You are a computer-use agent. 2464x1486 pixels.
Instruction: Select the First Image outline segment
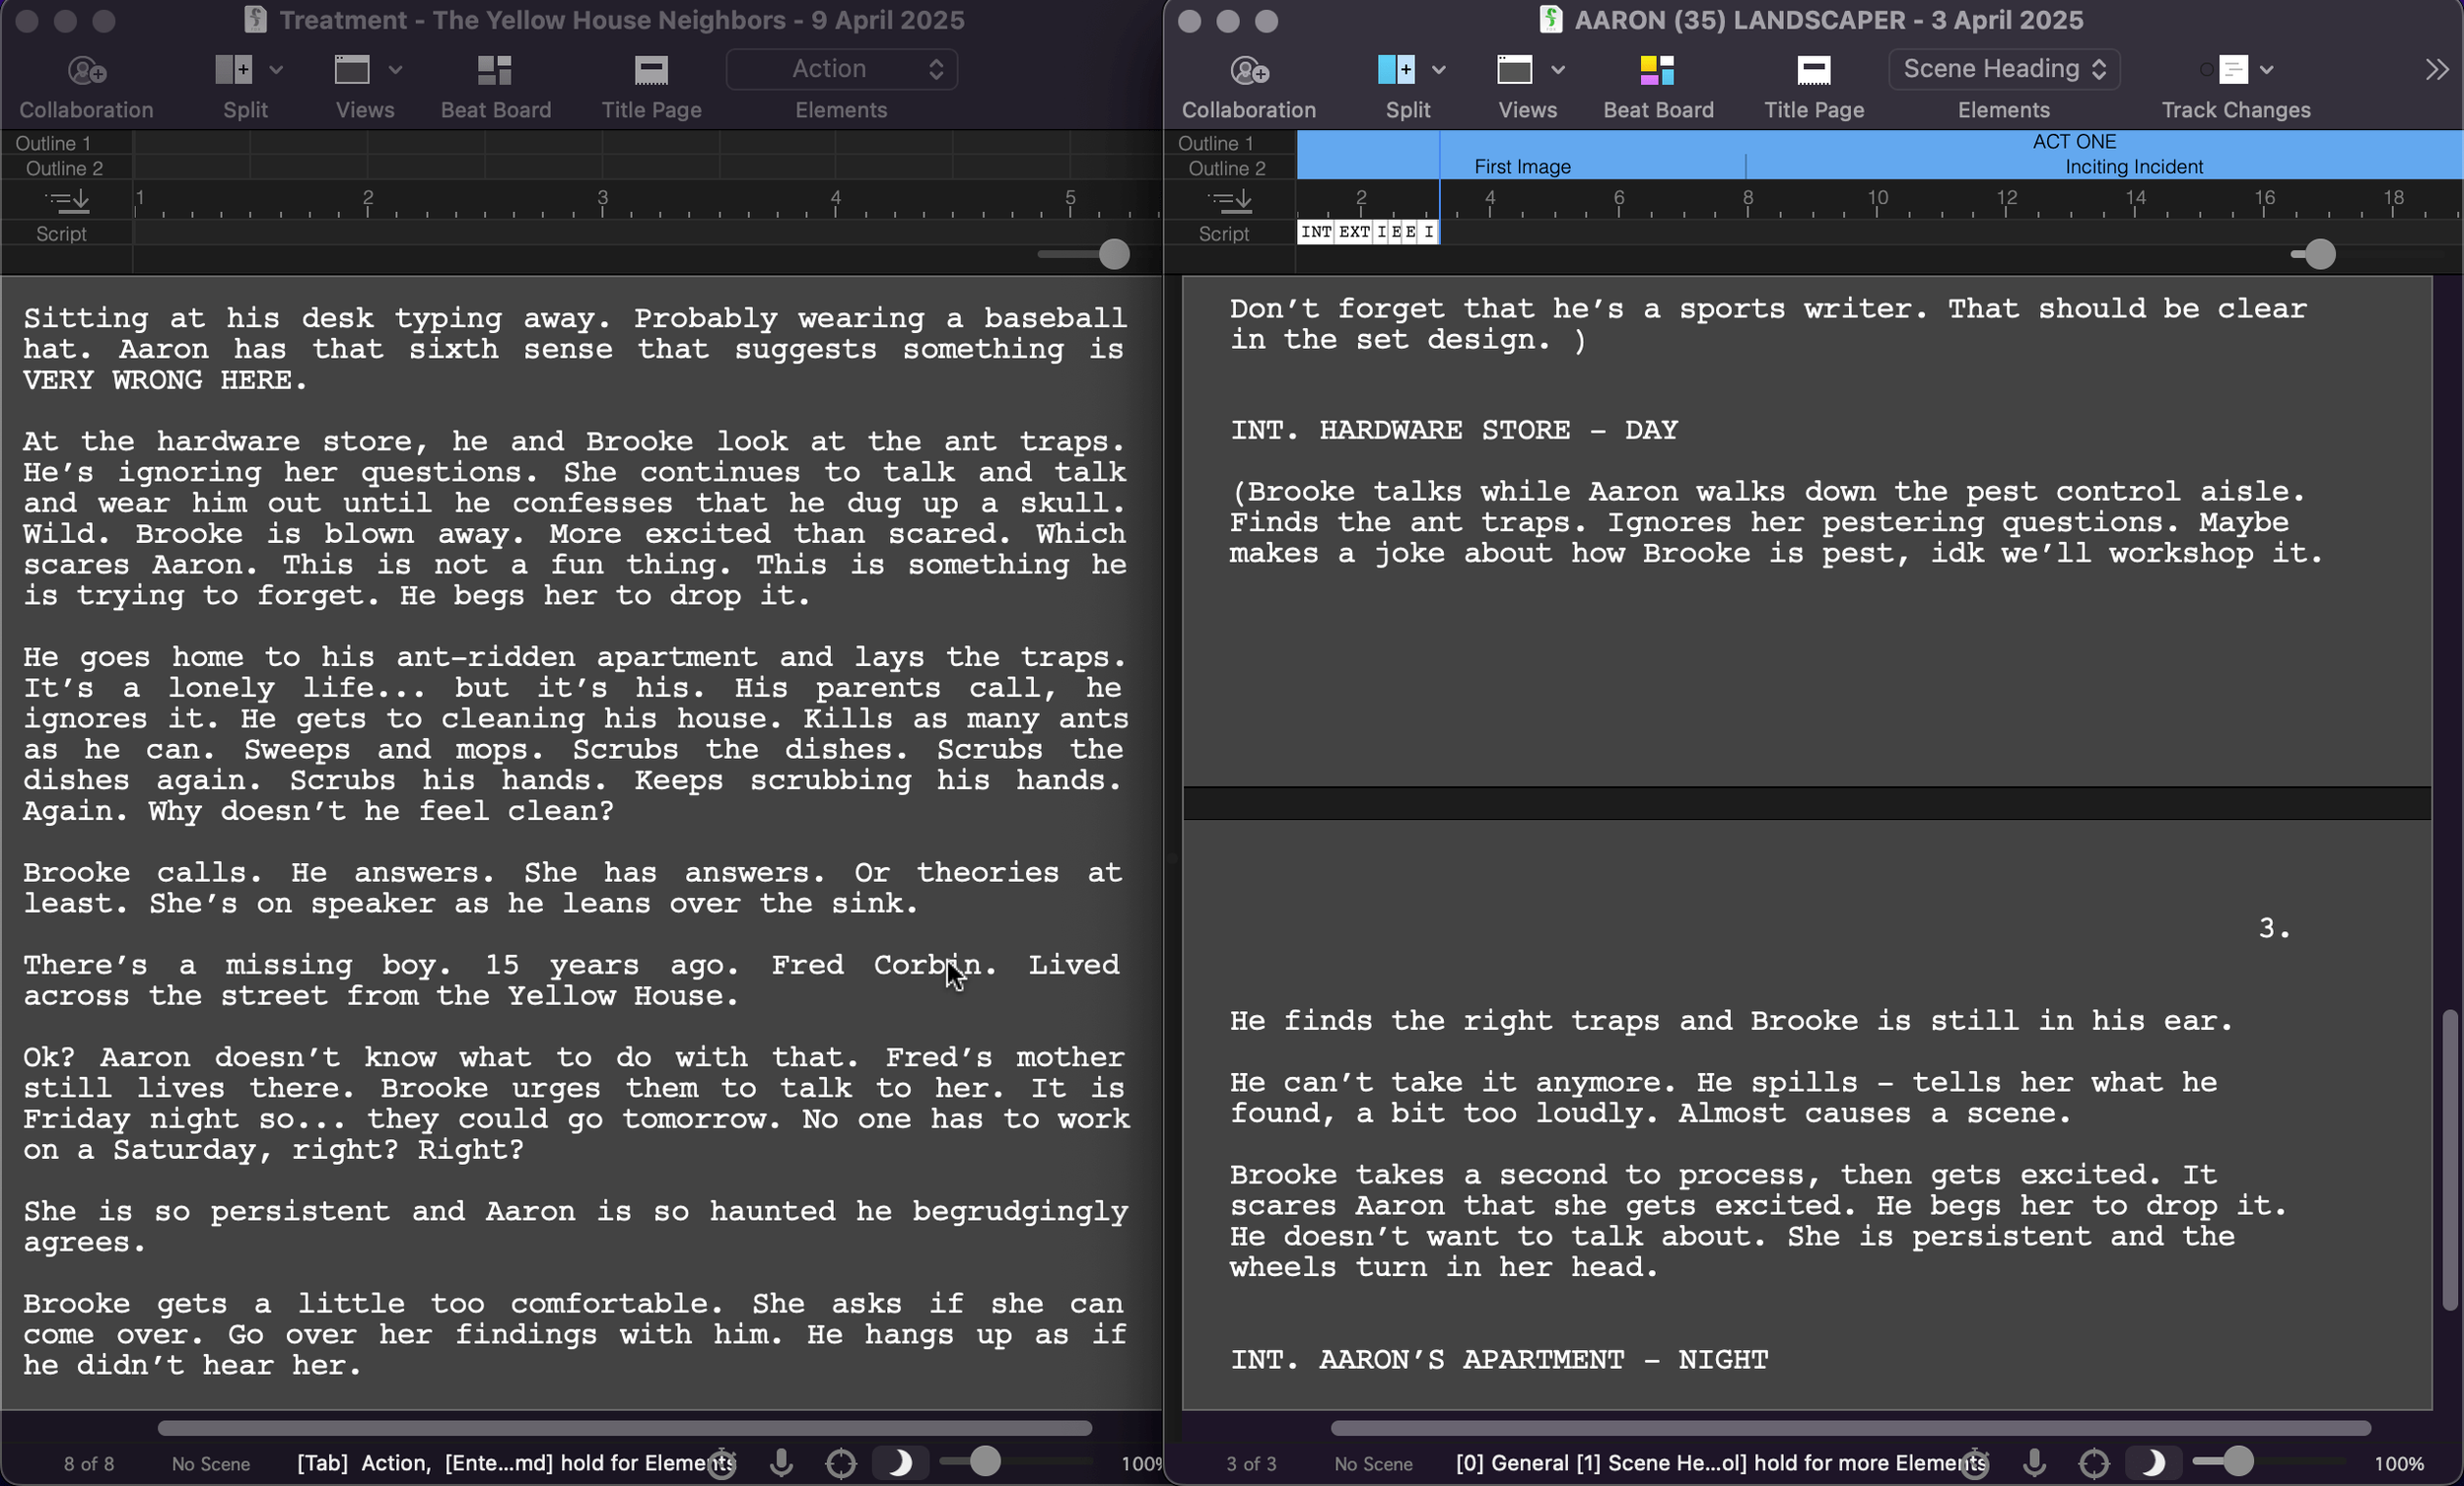[x=1522, y=167]
